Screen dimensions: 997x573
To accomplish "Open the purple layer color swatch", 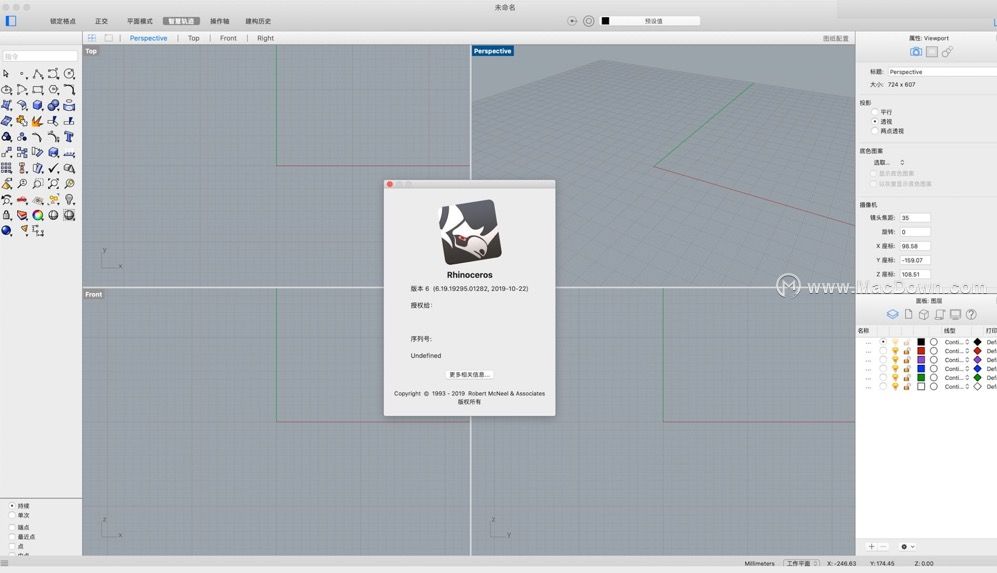I will coord(921,360).
